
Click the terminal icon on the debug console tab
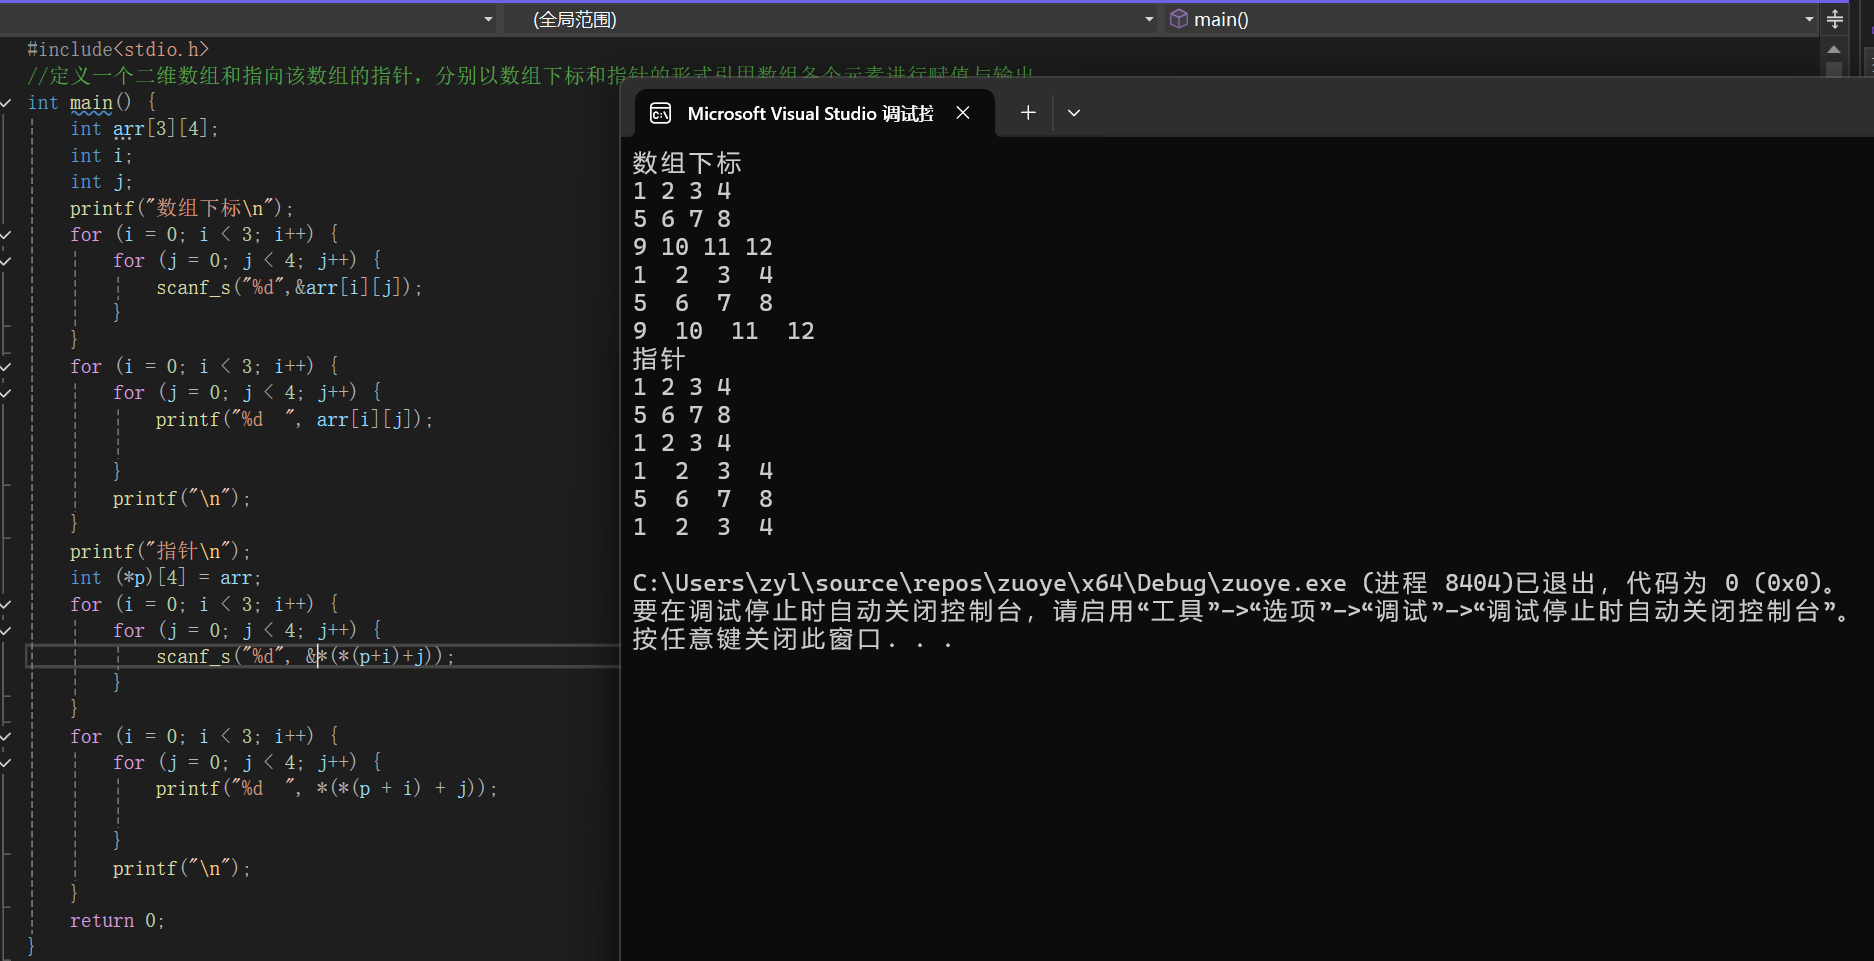(661, 114)
